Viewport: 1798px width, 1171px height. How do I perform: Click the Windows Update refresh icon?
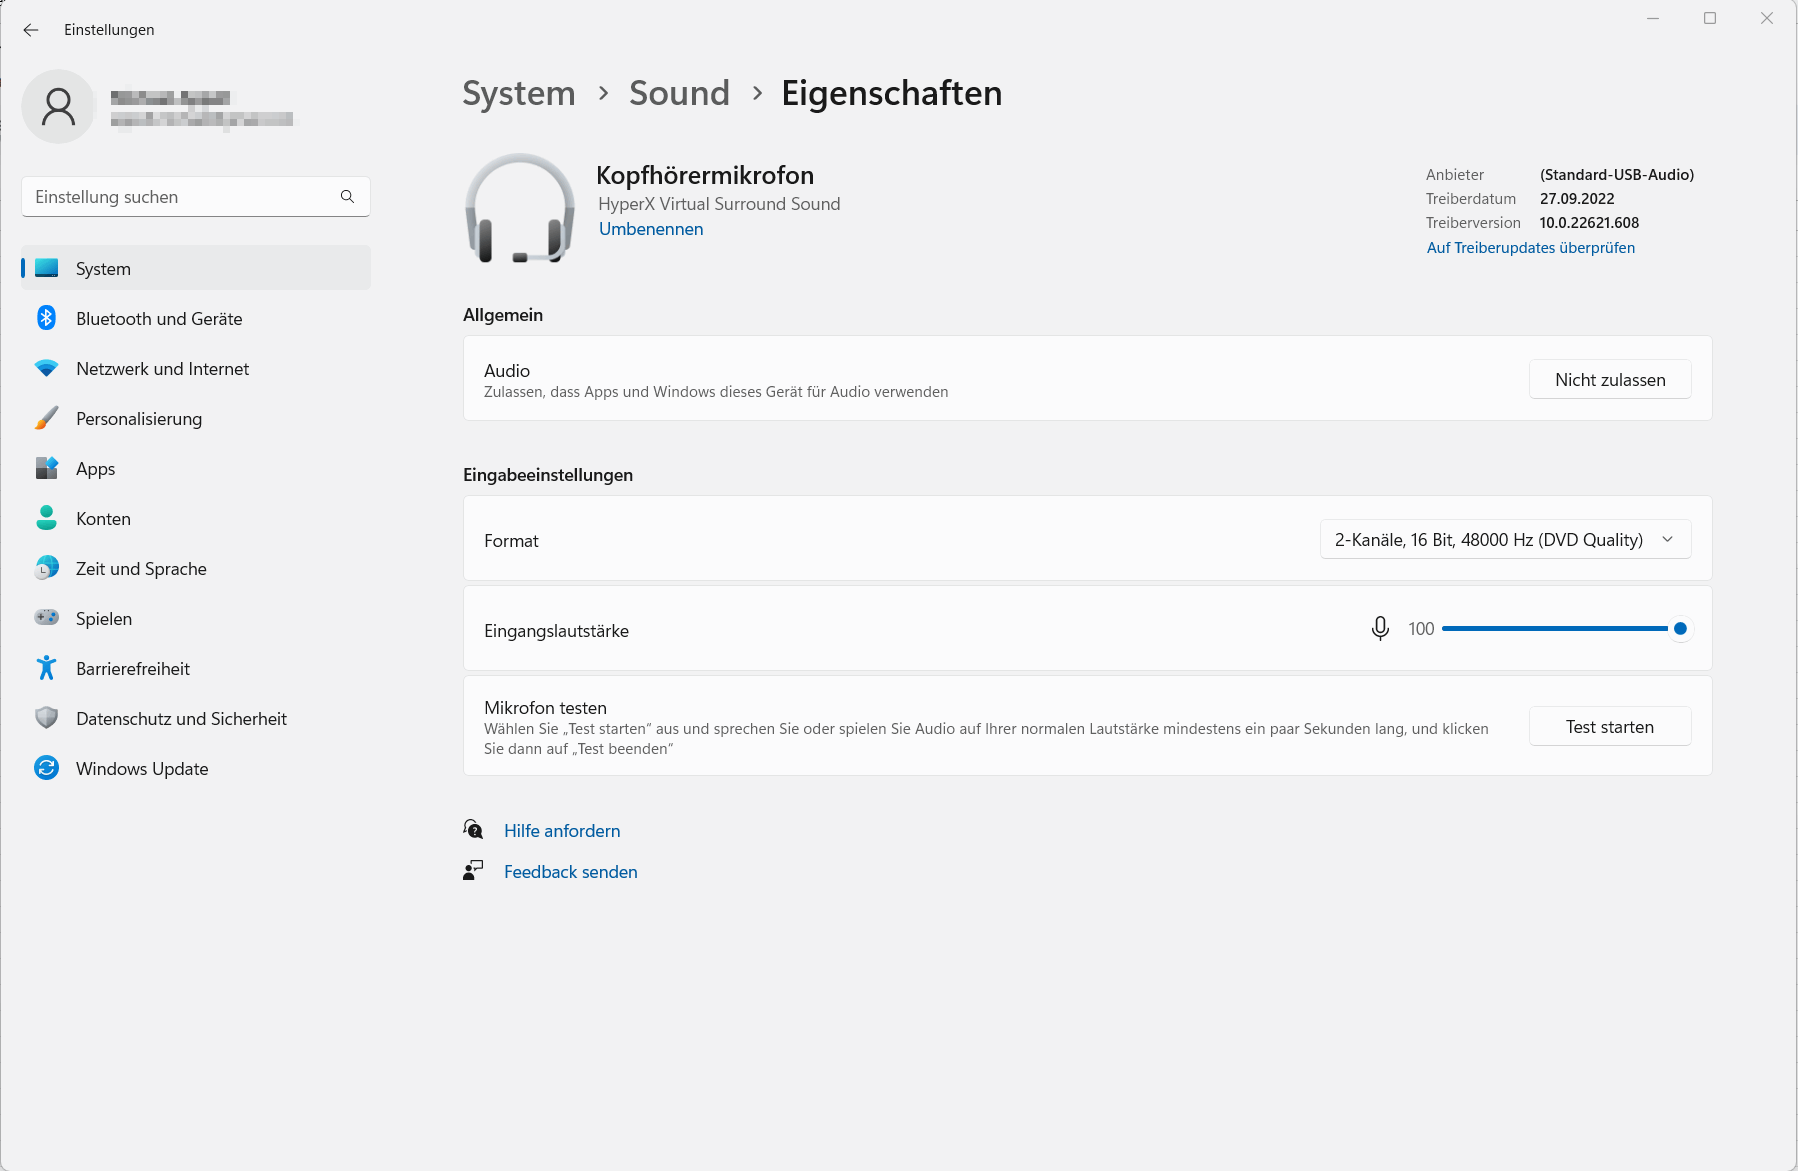(x=46, y=768)
